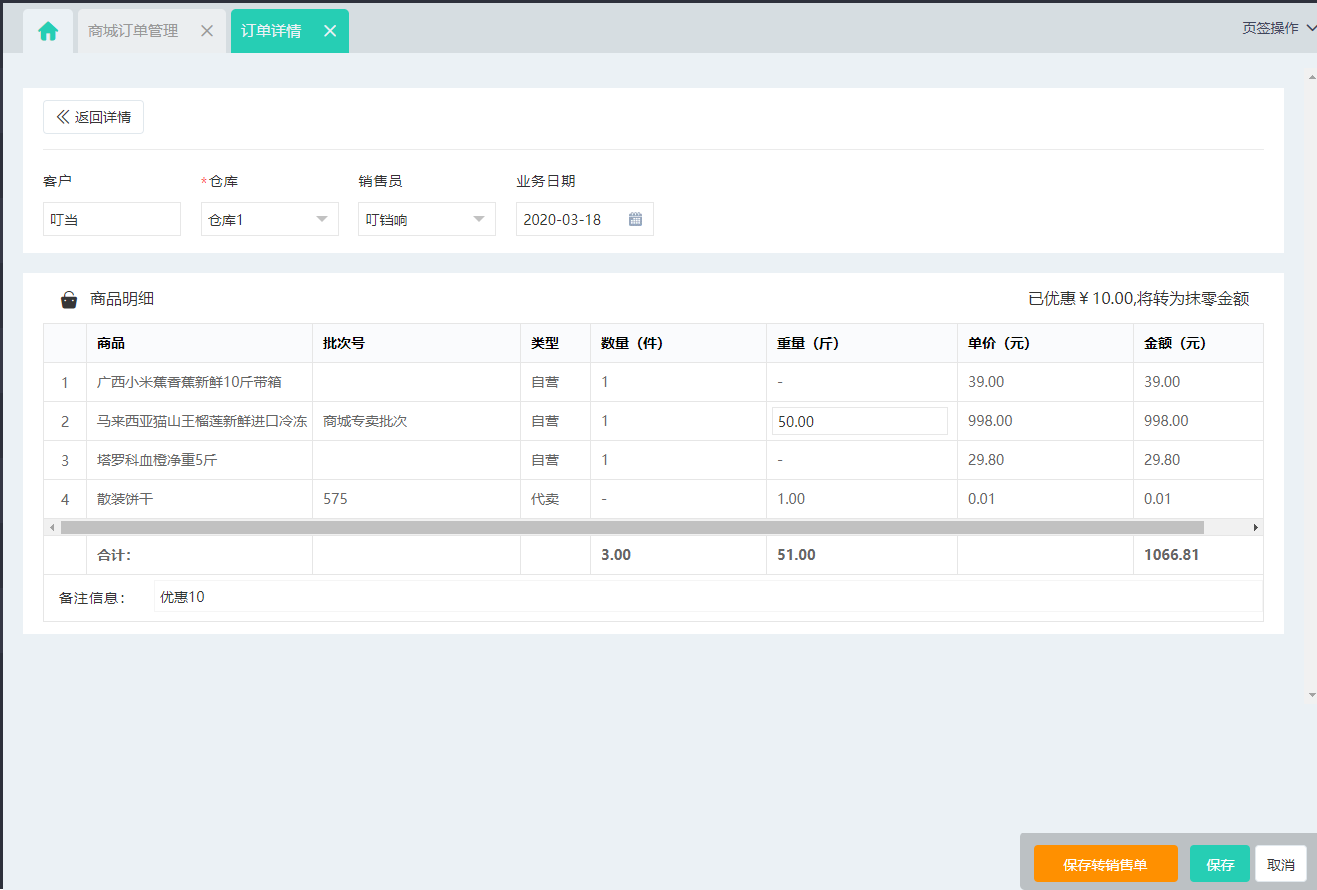Click the weight input showing 50.00
The height and width of the screenshot is (890, 1317).
pos(860,421)
